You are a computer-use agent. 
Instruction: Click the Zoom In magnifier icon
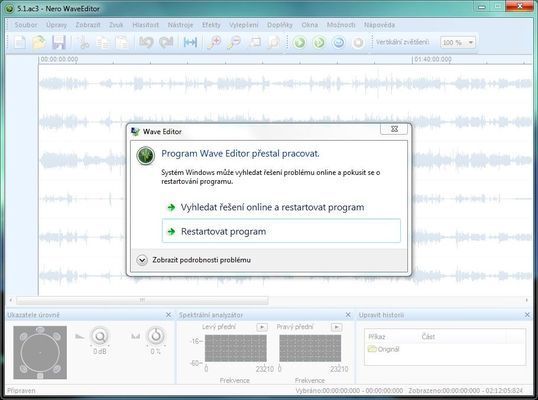(x=215, y=43)
